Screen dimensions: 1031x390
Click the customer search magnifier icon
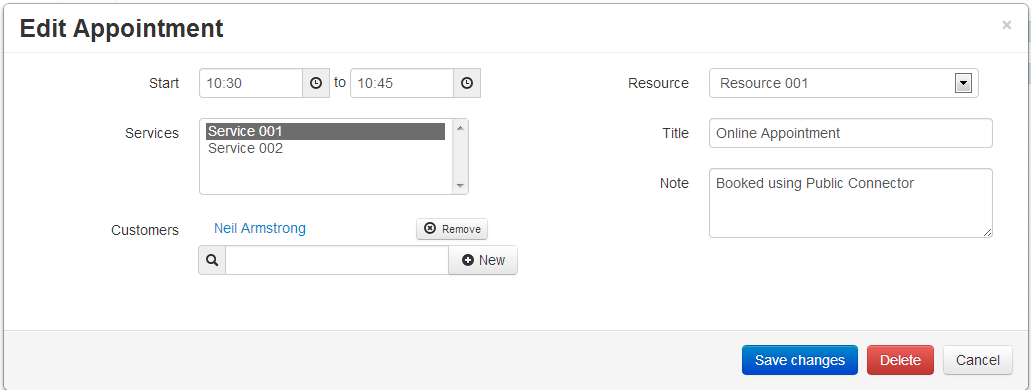coord(212,260)
